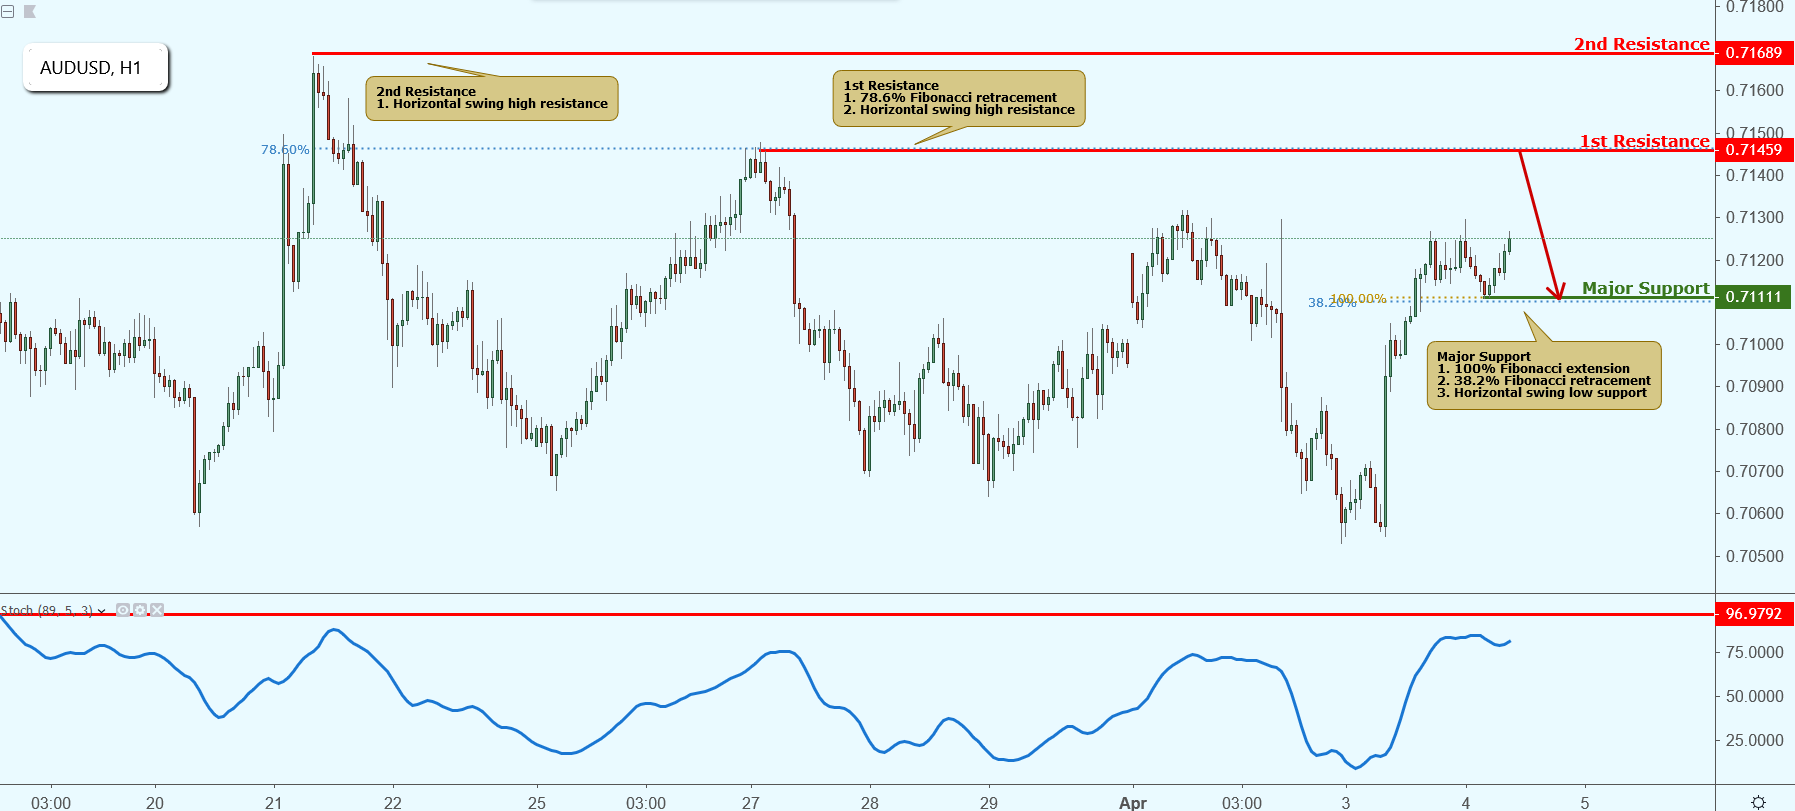The width and height of the screenshot is (1795, 811).
Task: Select the 1st Resistance line label
Action: pyautogui.click(x=1645, y=141)
